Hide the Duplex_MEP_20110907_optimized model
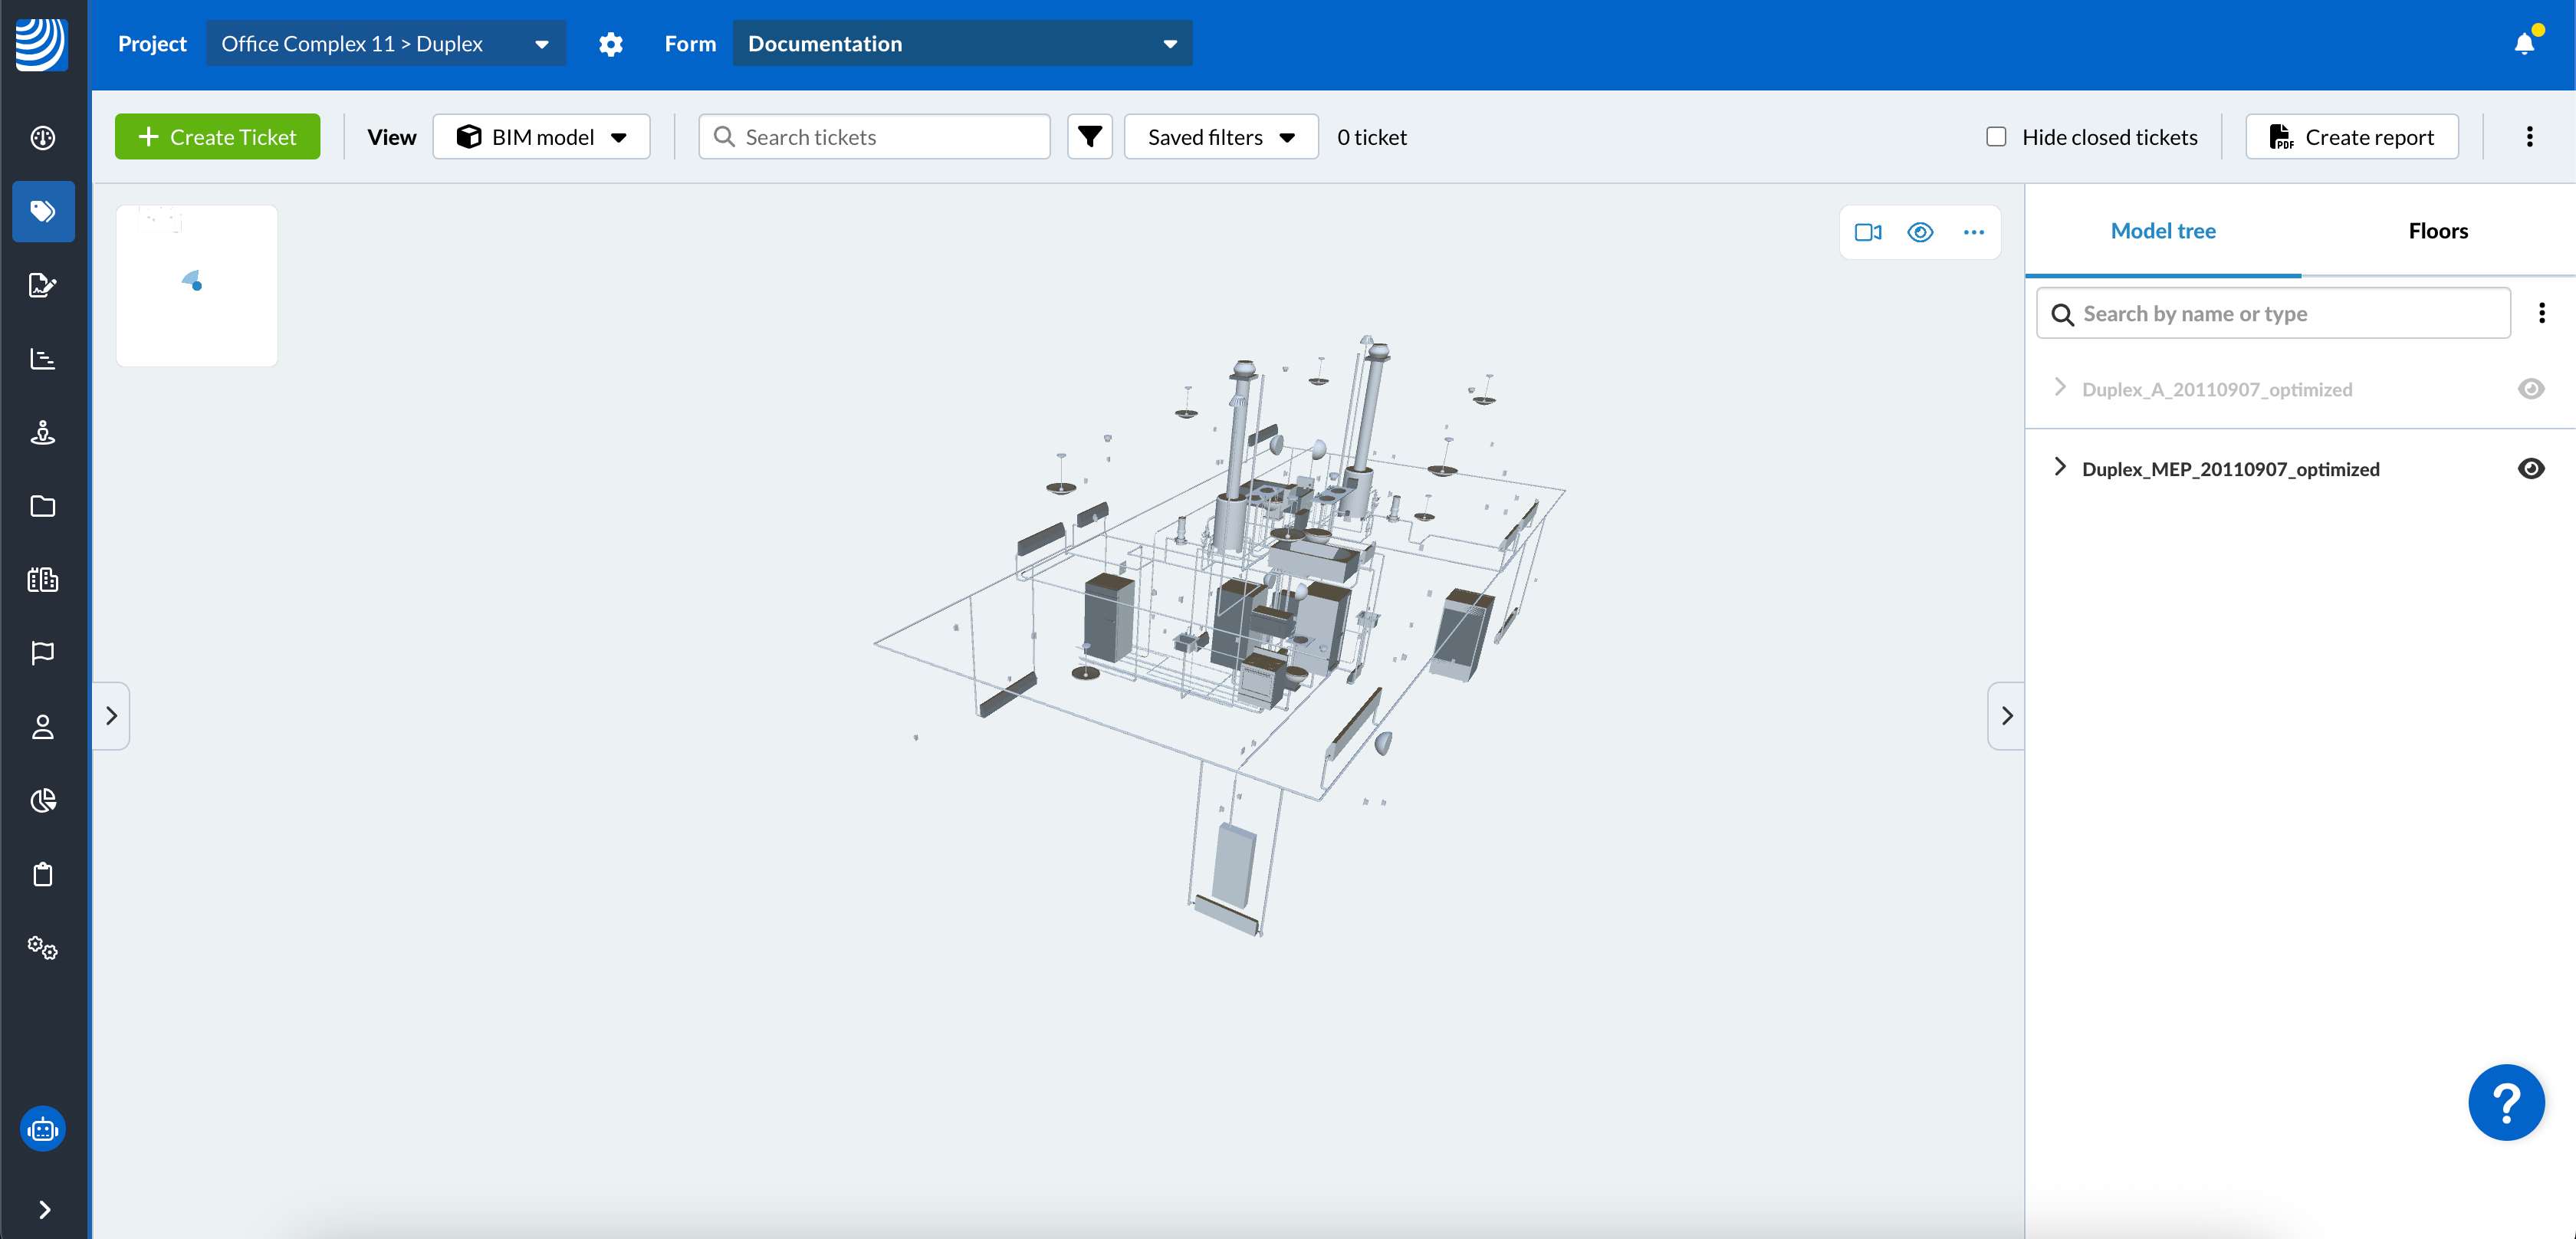Viewport: 2576px width, 1239px height. (x=2530, y=469)
